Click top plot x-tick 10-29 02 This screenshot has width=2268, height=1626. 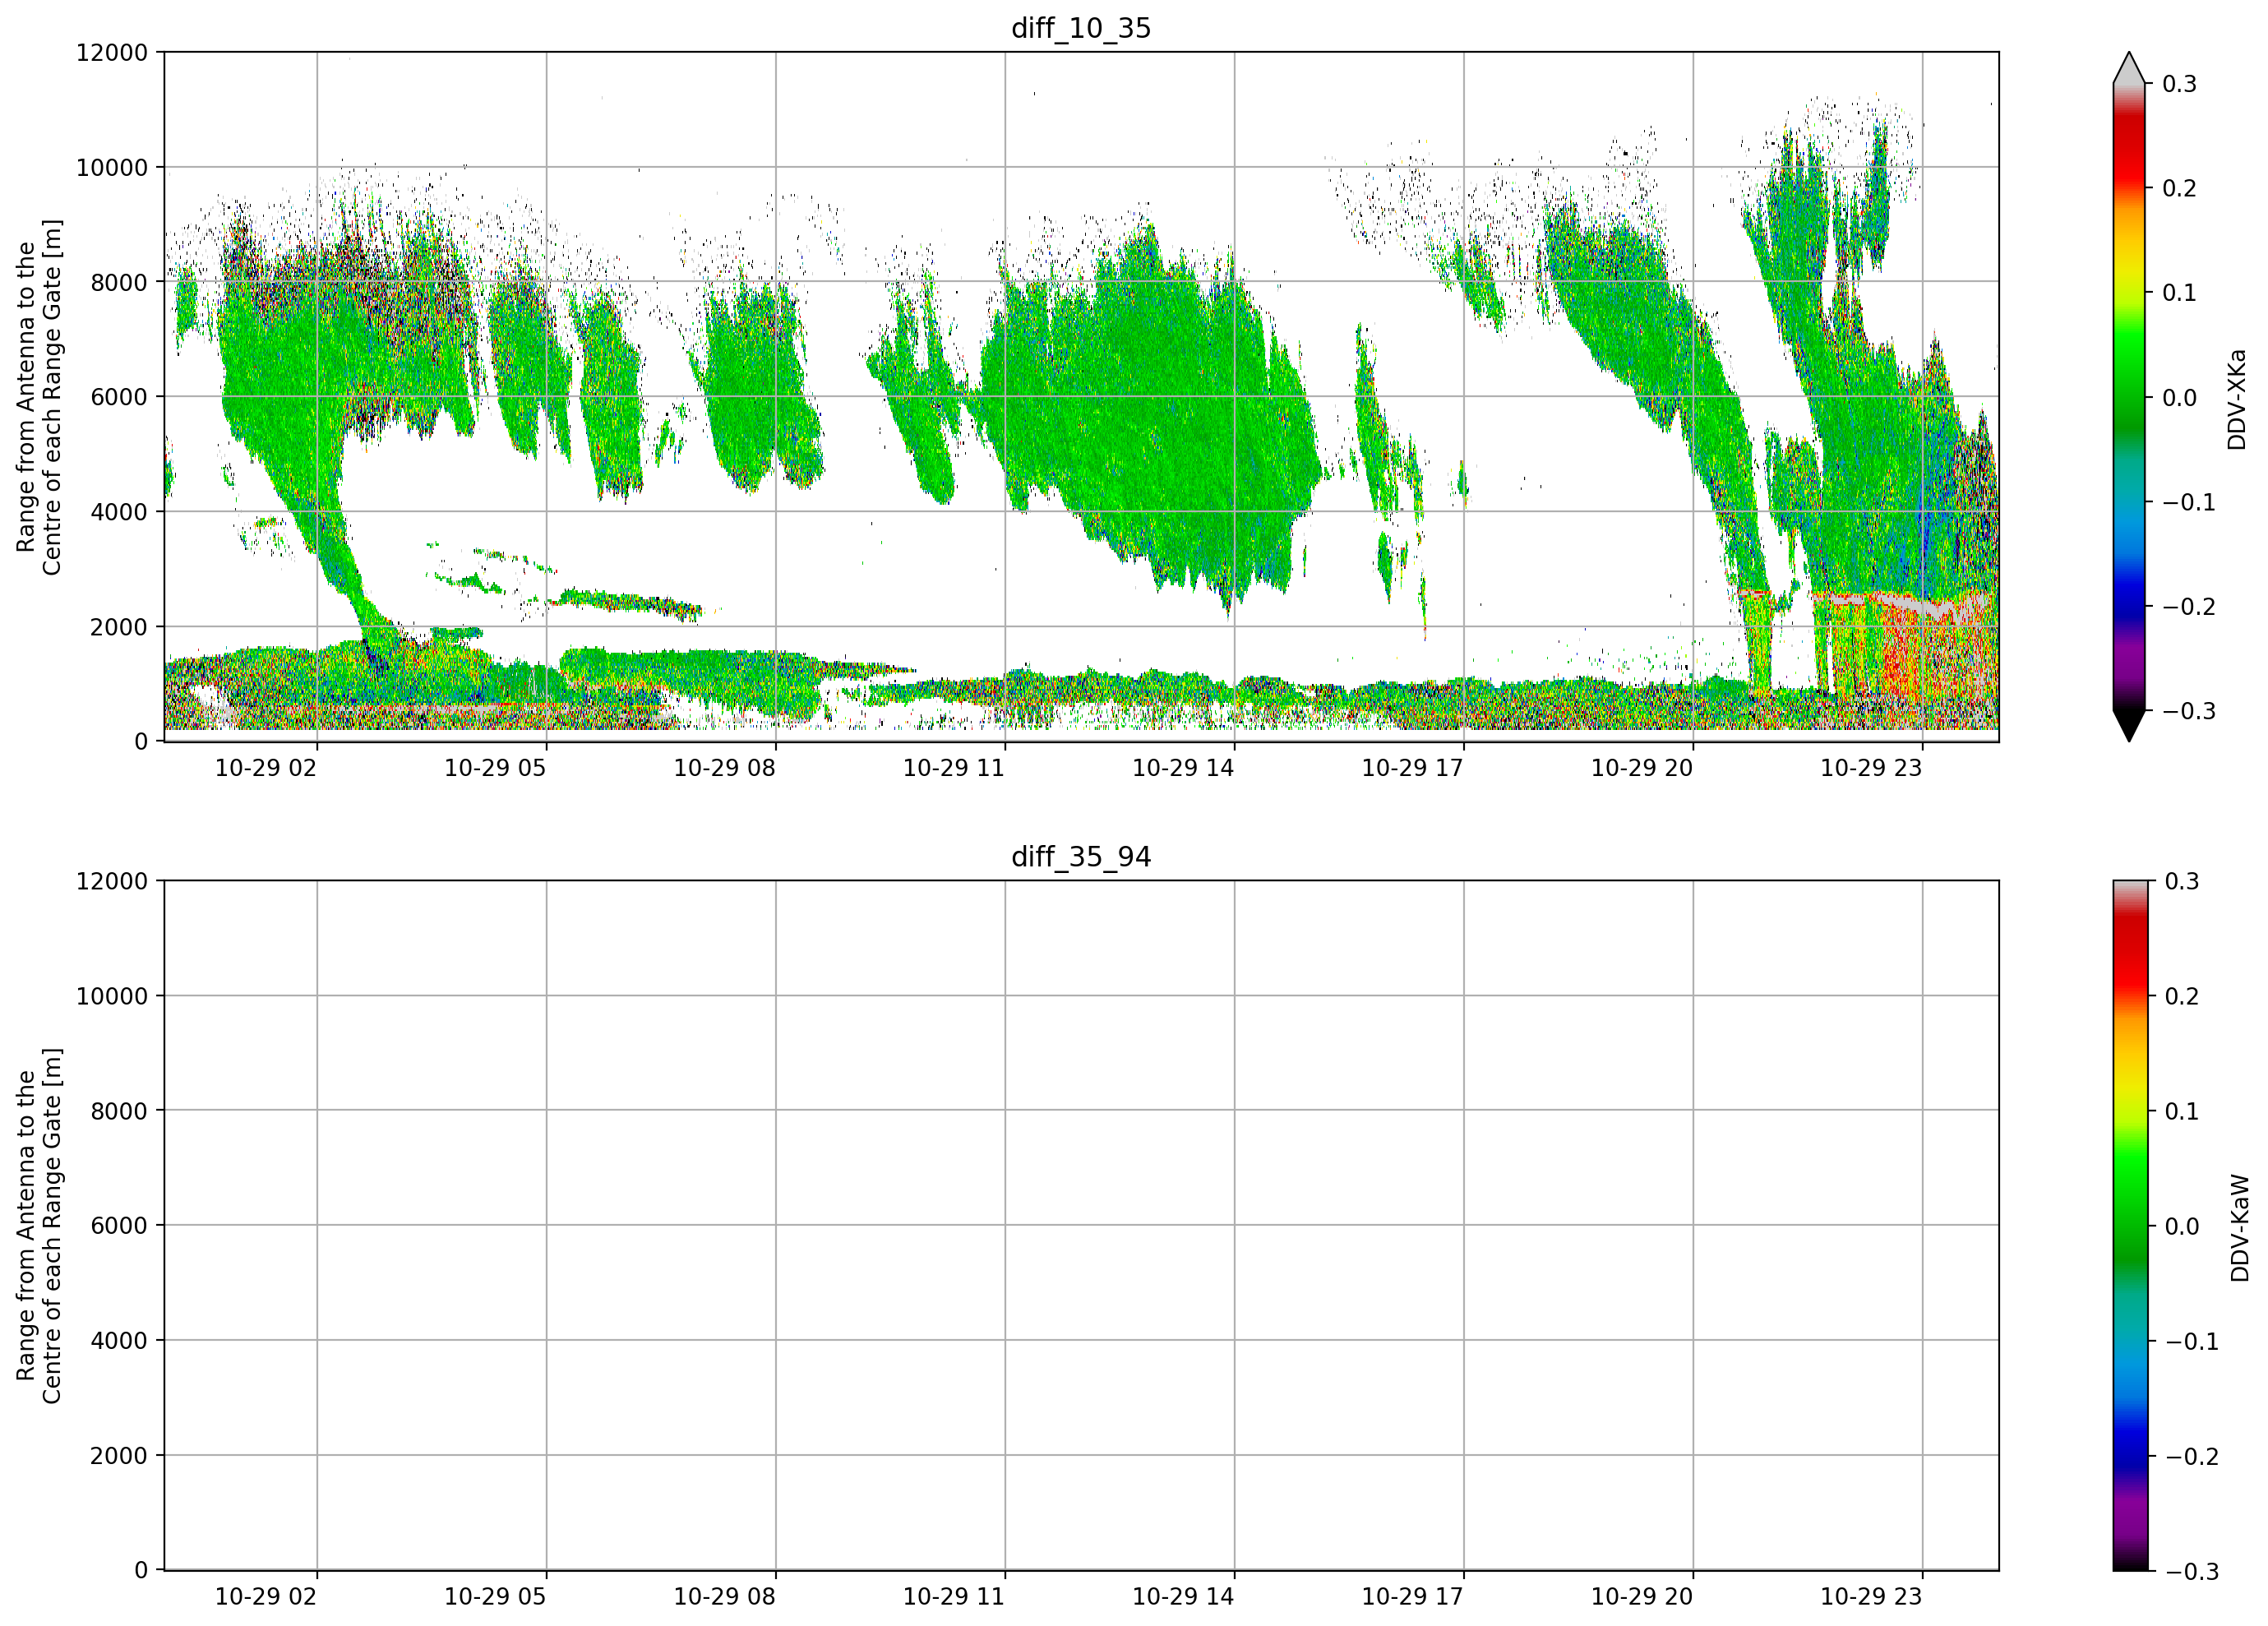point(266,767)
